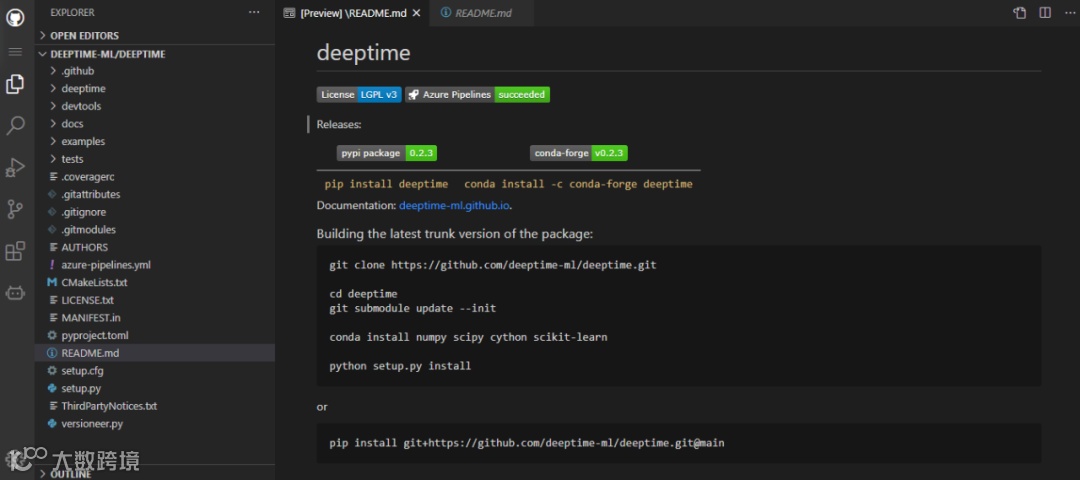Click the conda-forge v0.2.3 badge
The height and width of the screenshot is (480, 1080).
coord(579,153)
